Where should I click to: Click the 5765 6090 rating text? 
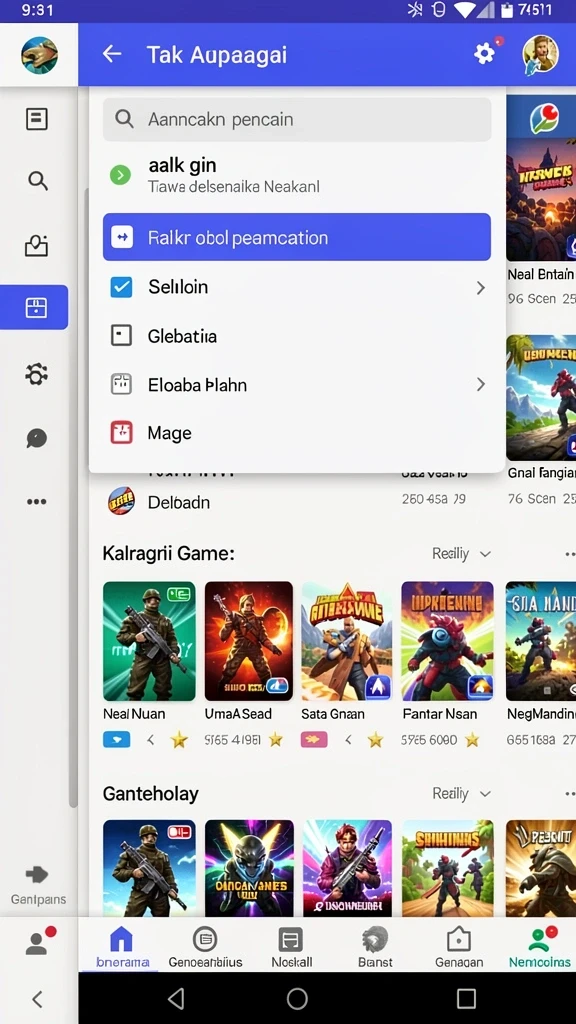pos(429,740)
